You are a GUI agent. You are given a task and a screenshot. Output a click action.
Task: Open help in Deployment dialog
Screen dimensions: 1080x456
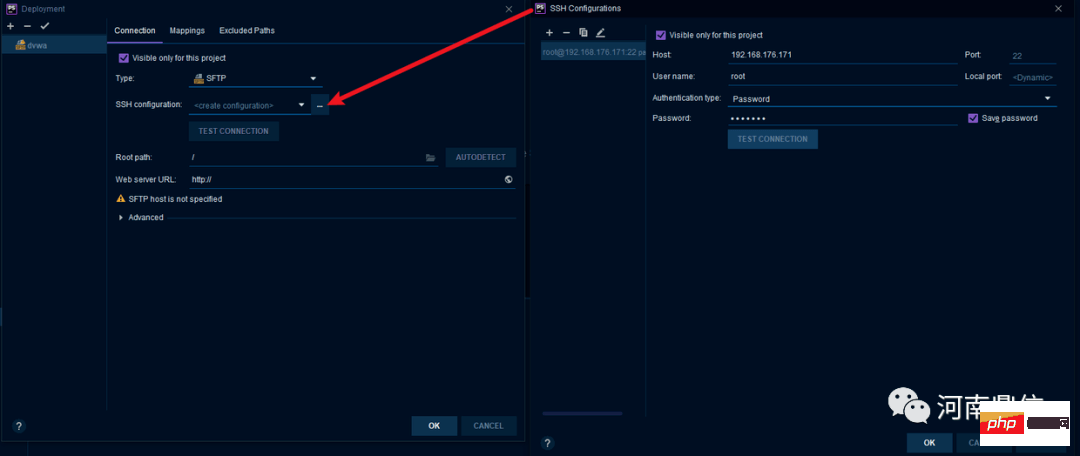pyautogui.click(x=19, y=426)
